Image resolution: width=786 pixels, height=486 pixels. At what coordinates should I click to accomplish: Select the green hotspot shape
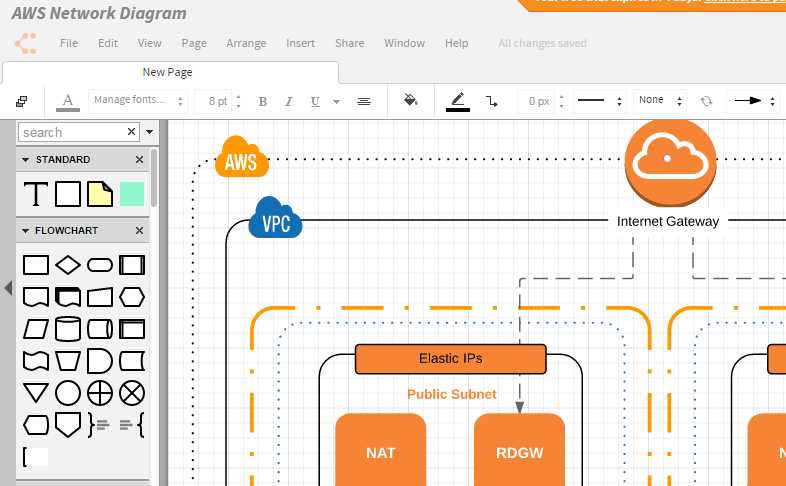[x=132, y=194]
